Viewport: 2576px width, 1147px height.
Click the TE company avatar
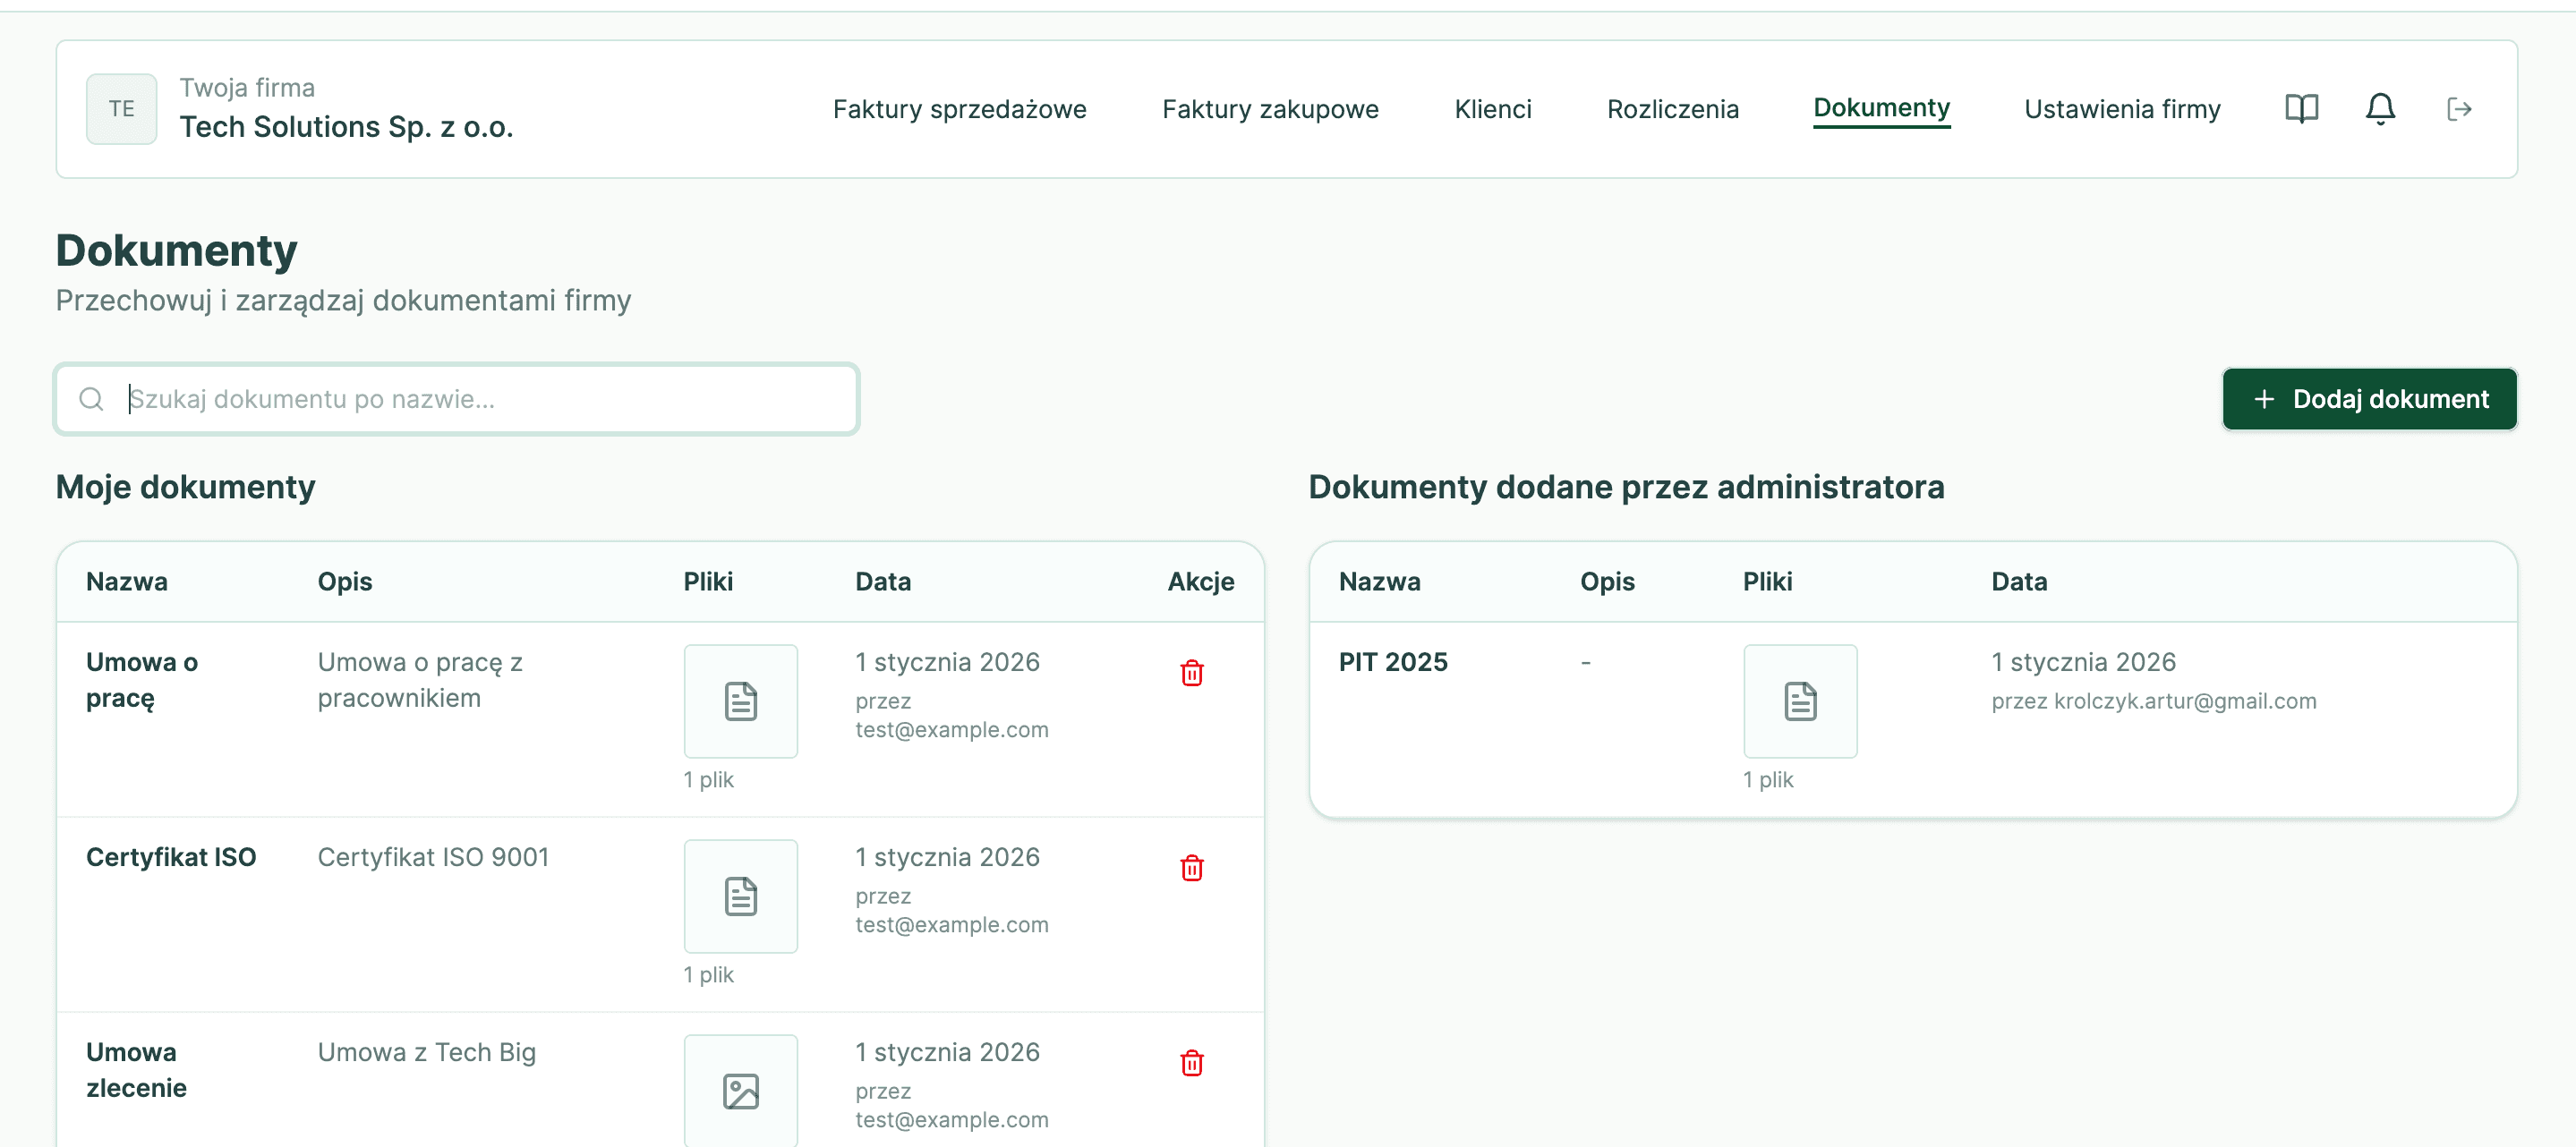click(x=121, y=109)
